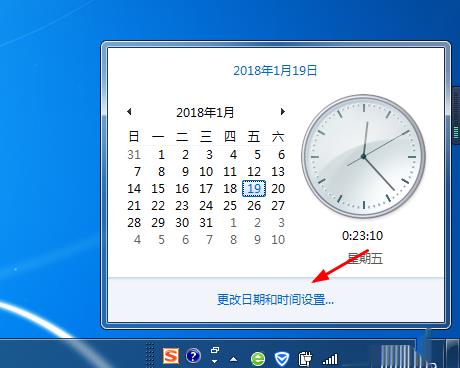The width and height of the screenshot is (460, 368).
Task: Select January 13 in the calendar
Action: 278,172
